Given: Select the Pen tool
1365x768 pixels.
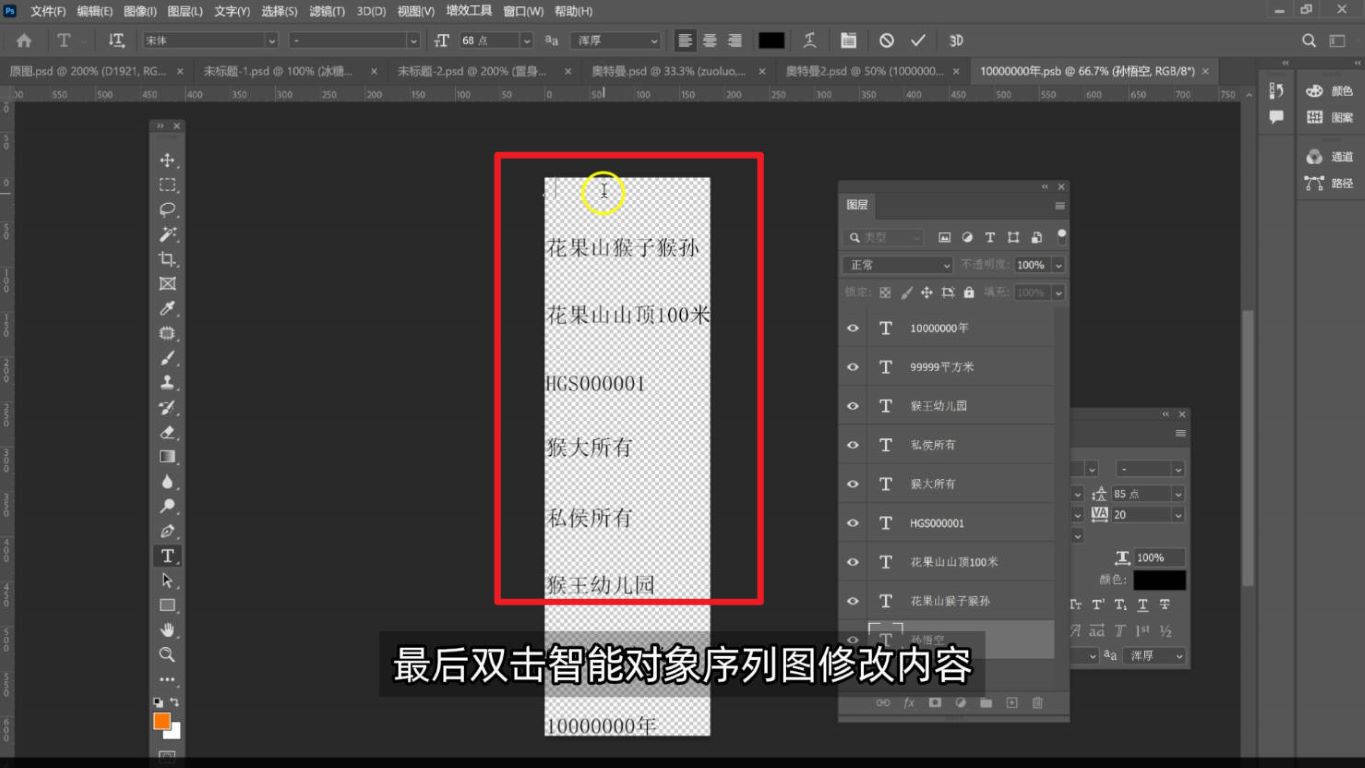Looking at the screenshot, I should click(167, 531).
